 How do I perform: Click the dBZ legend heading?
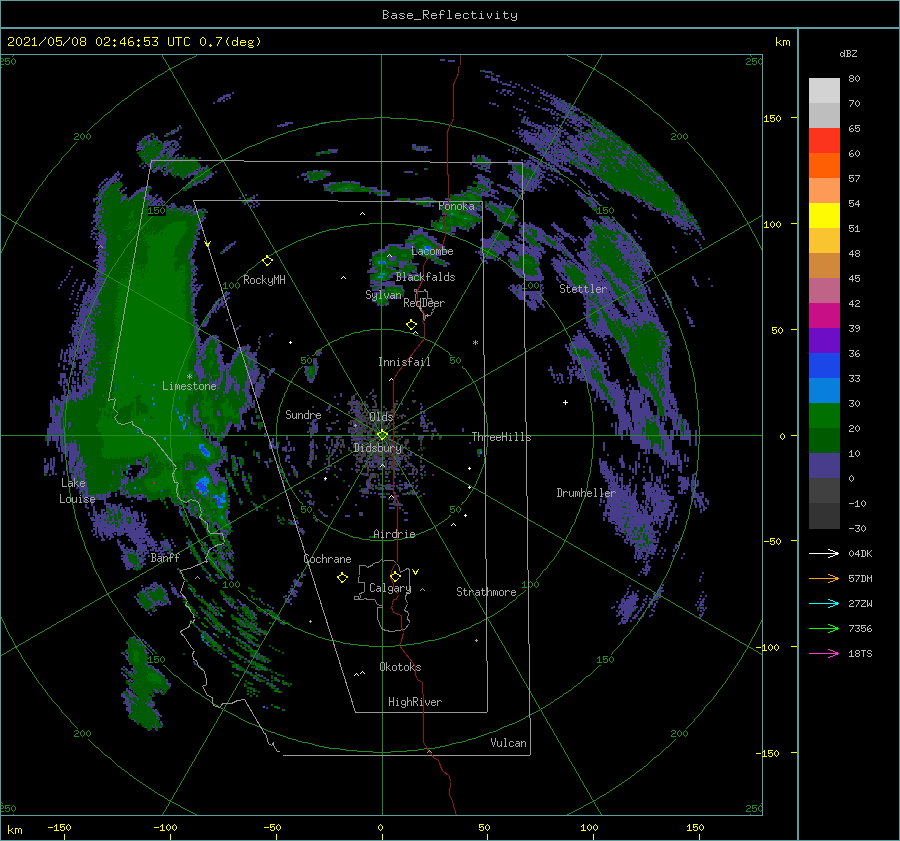[848, 53]
